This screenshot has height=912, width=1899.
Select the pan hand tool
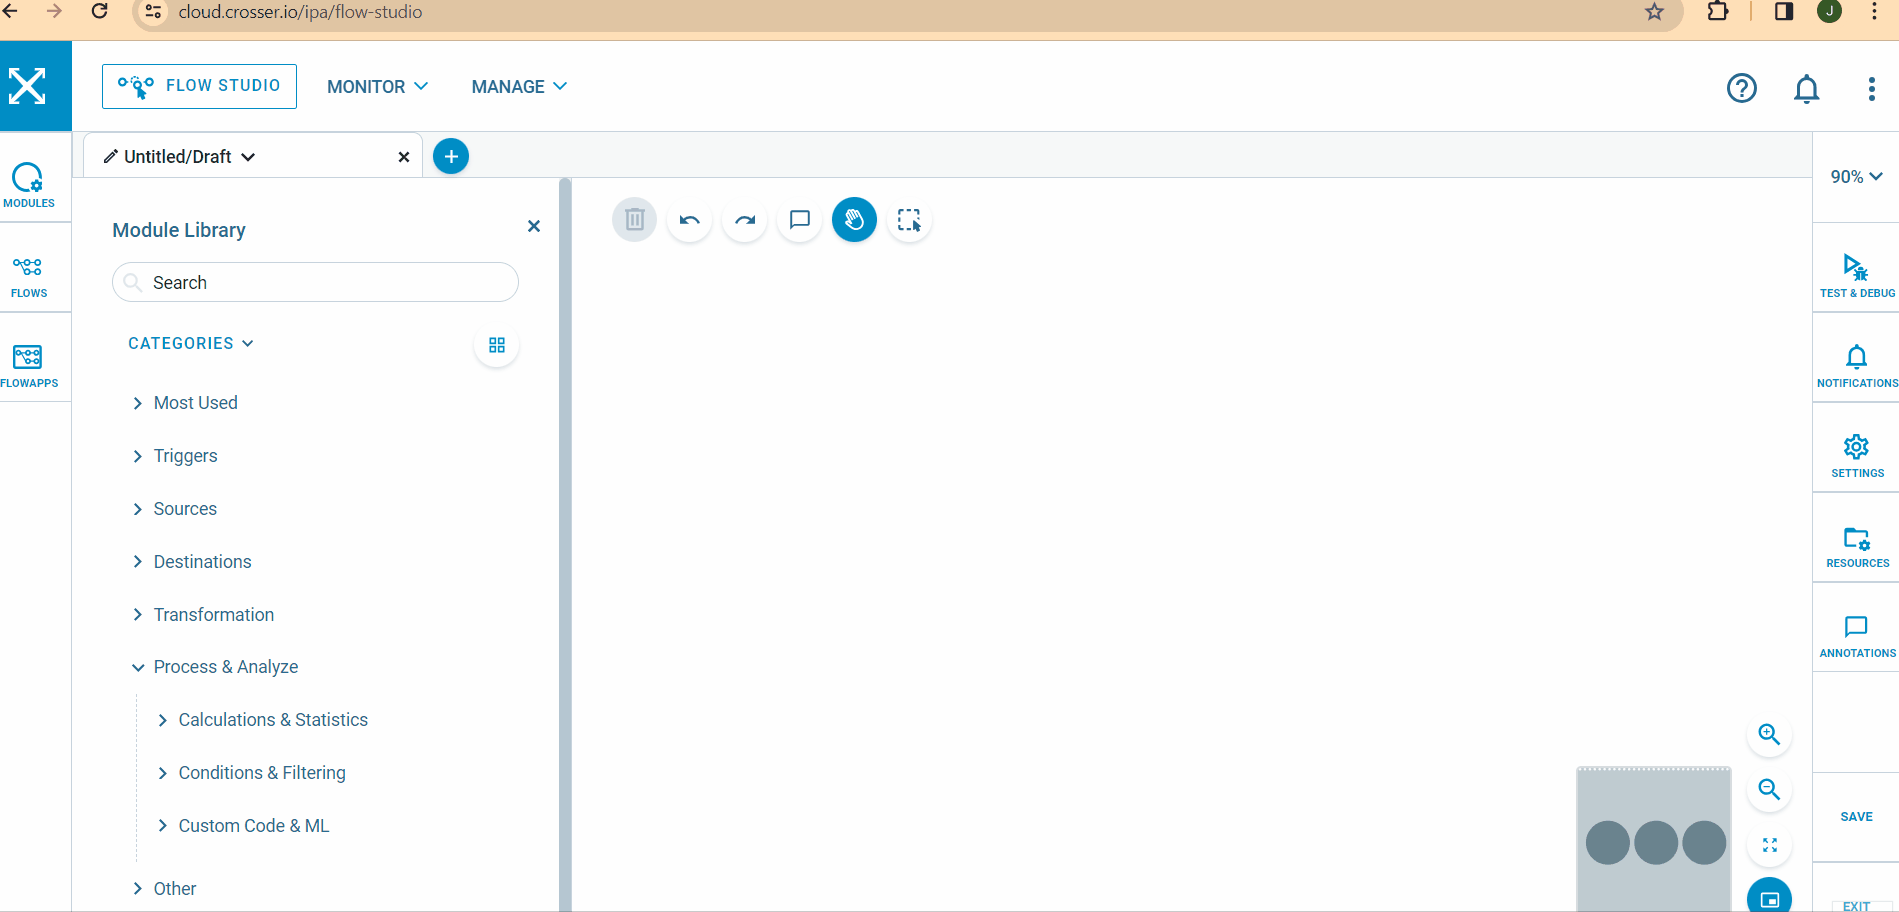(x=854, y=220)
